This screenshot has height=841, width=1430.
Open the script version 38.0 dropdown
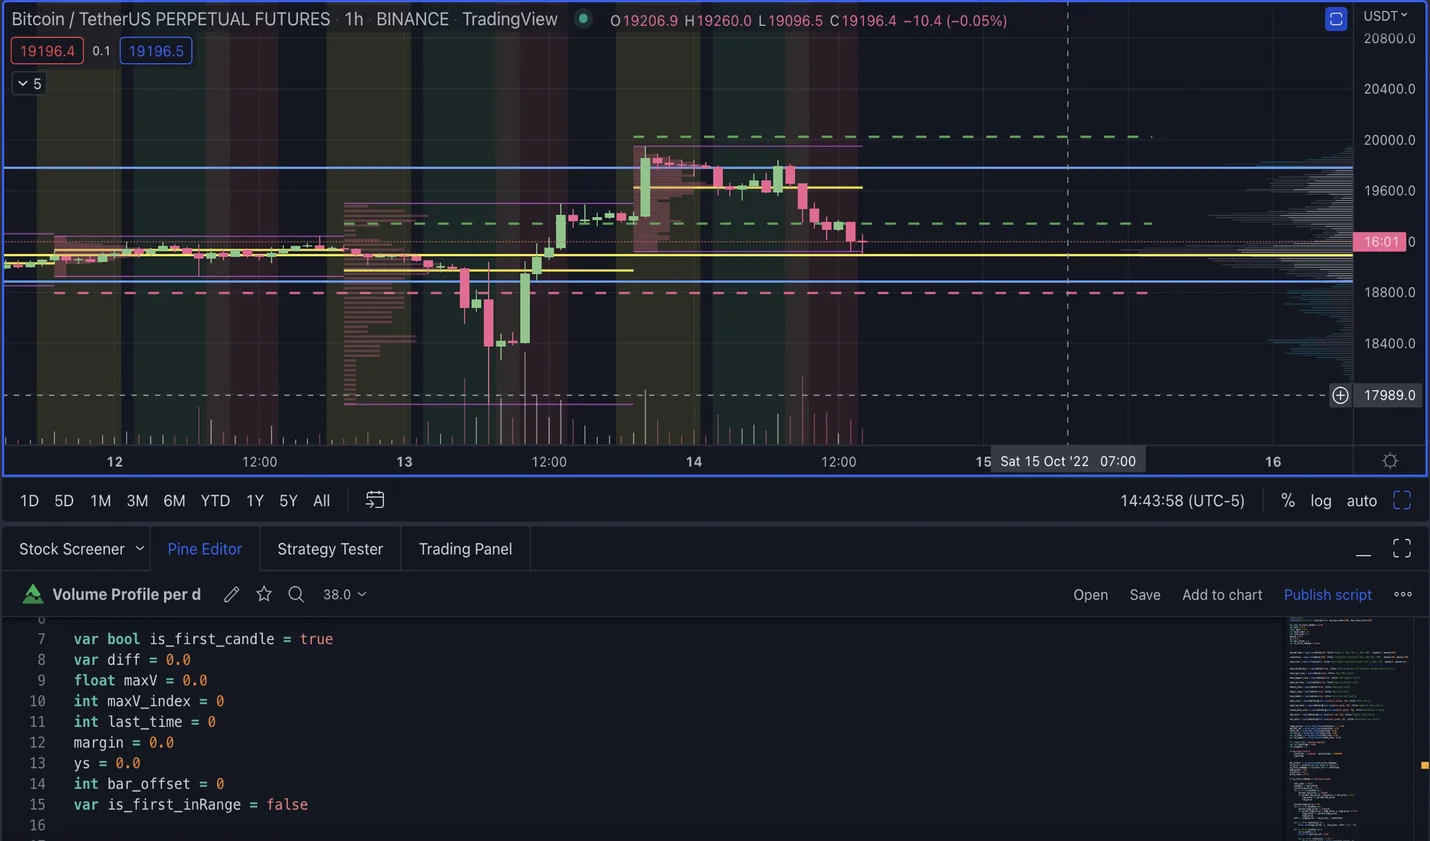point(345,594)
